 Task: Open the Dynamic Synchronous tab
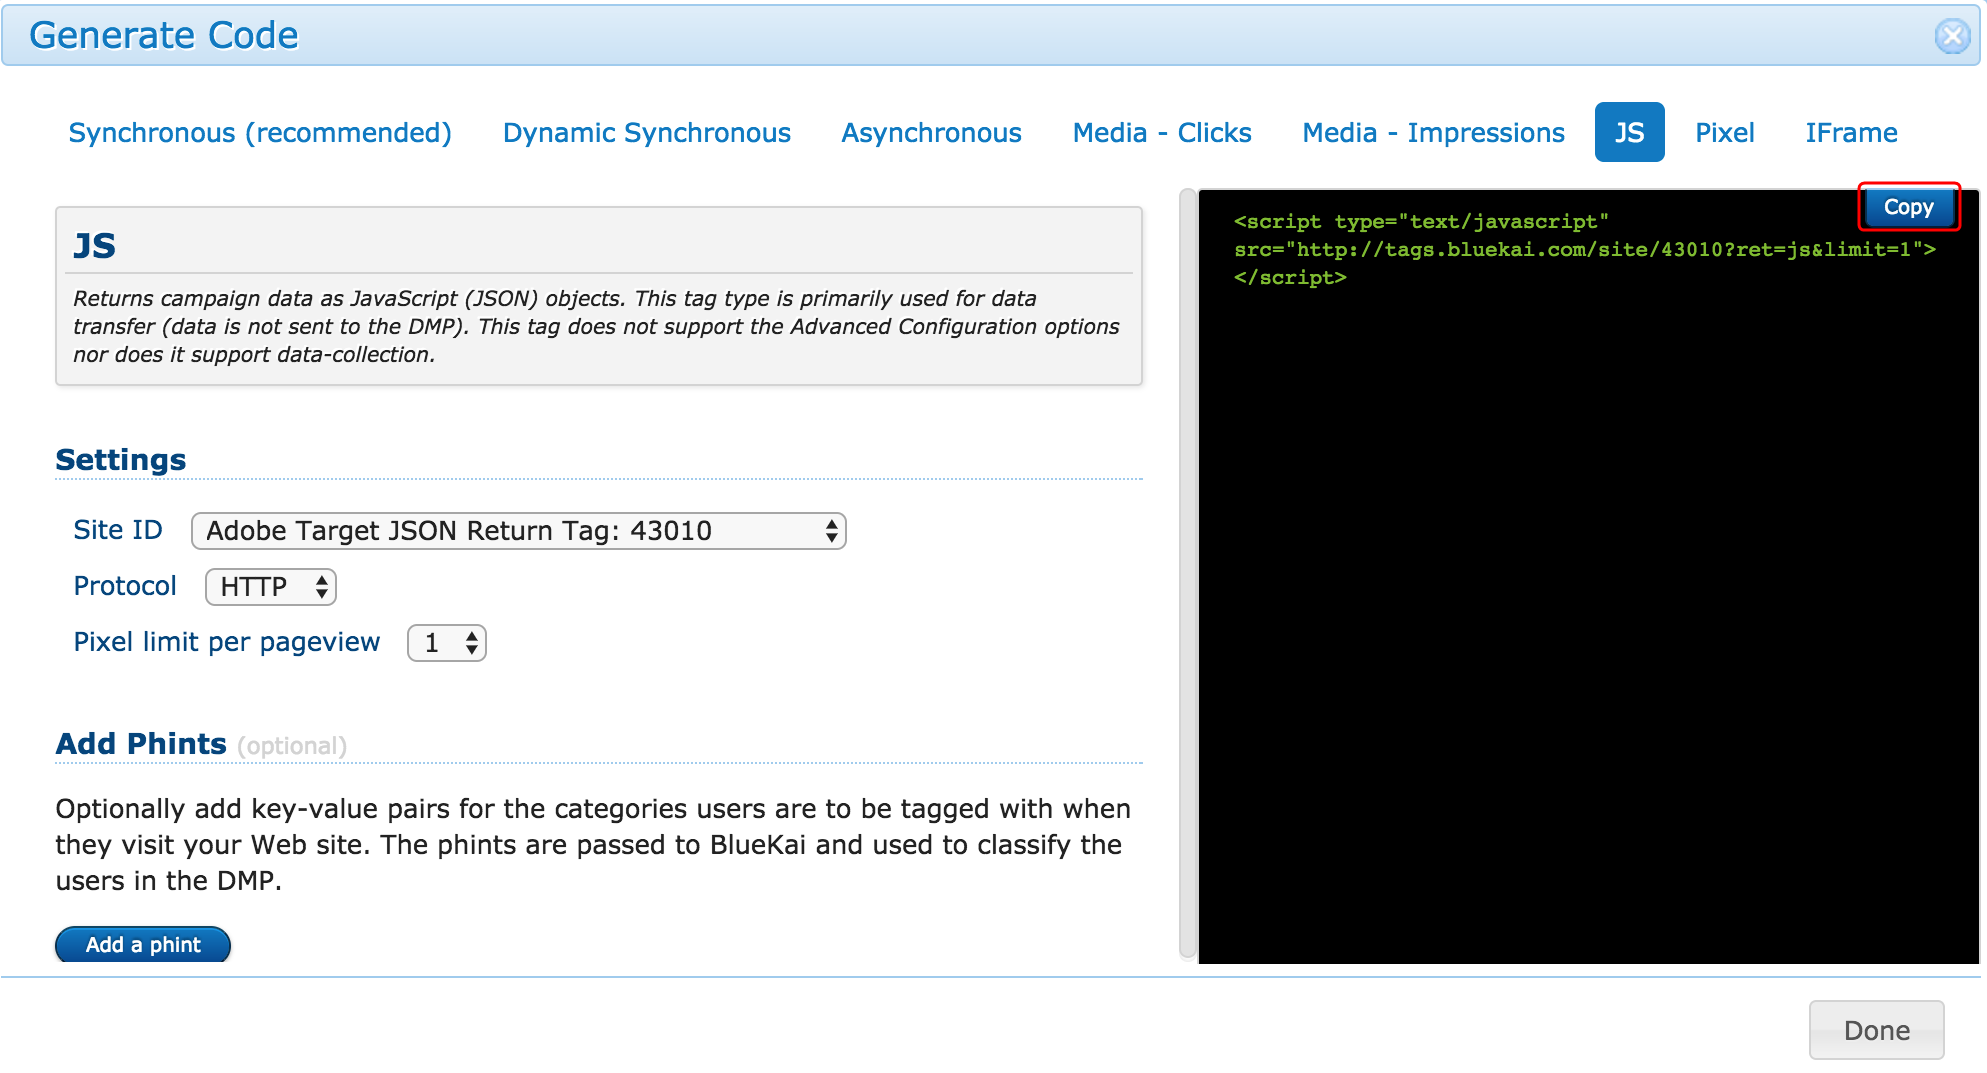click(647, 133)
